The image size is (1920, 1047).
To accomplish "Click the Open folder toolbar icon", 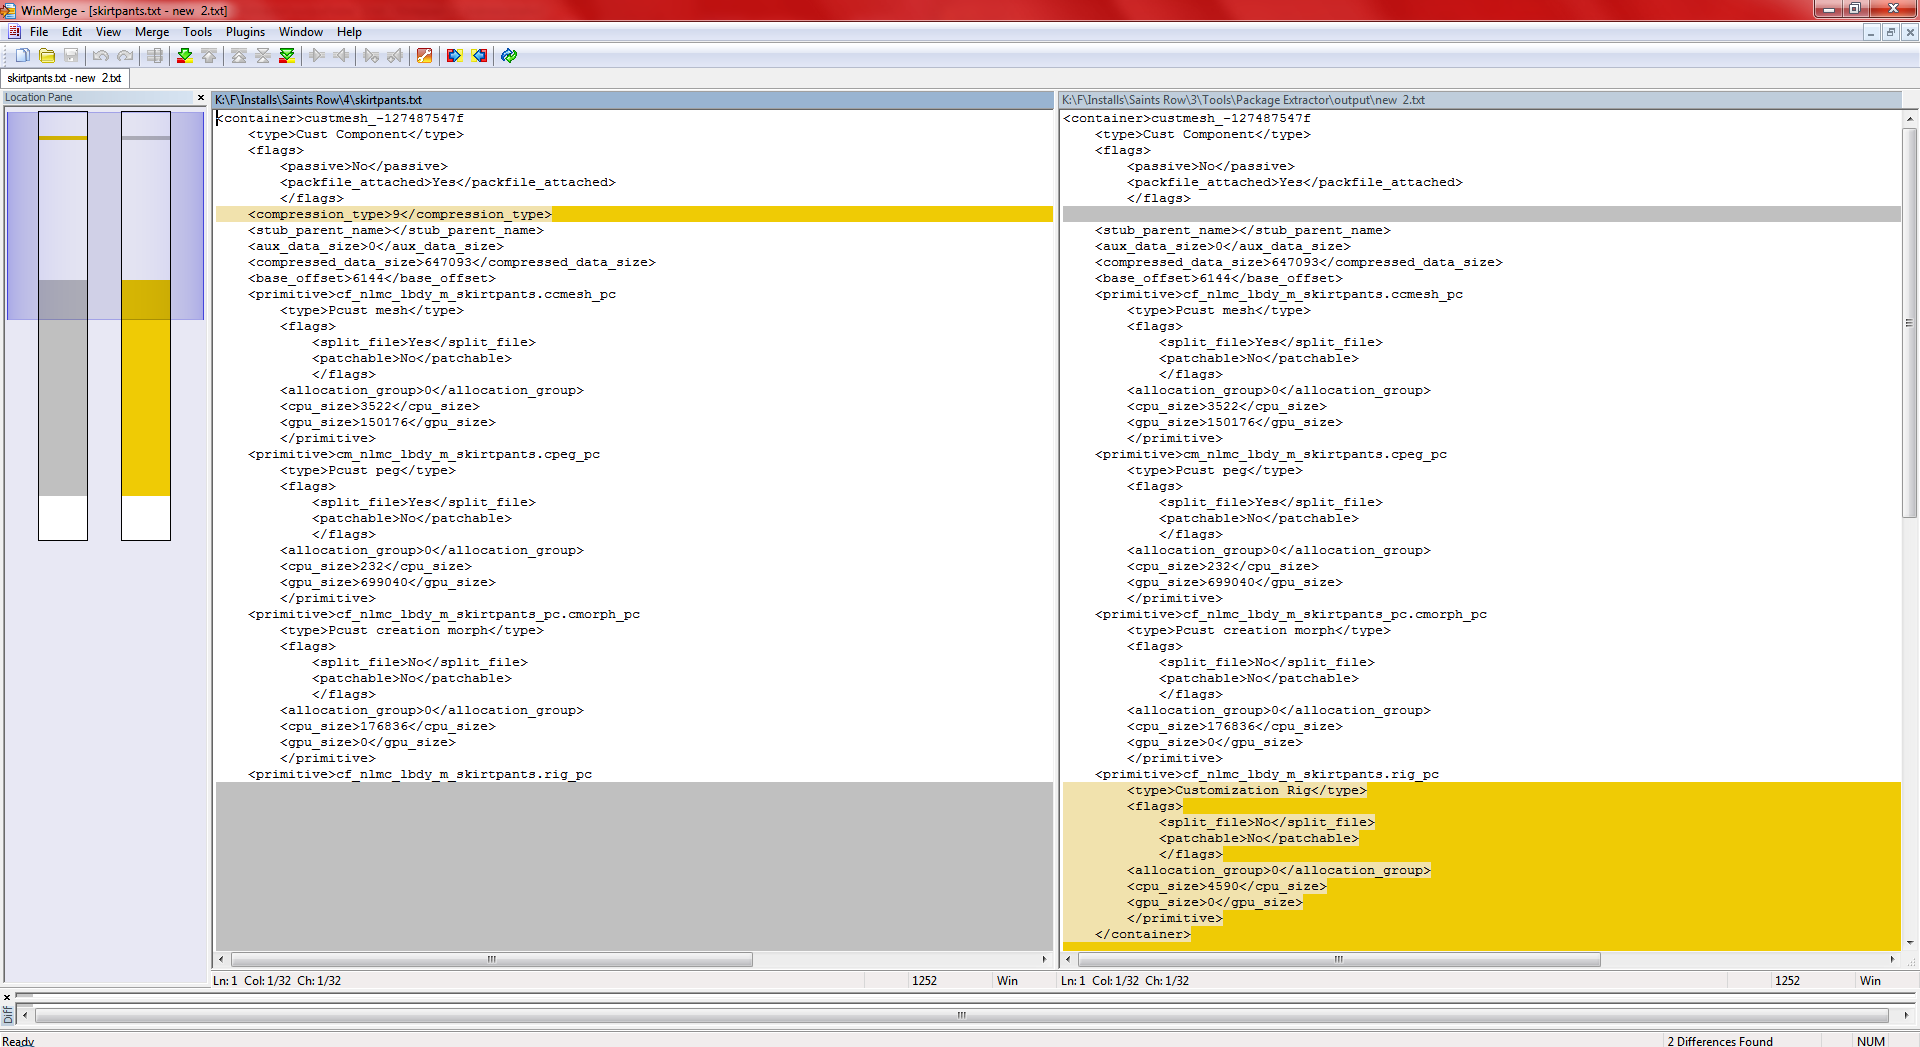I will pos(46,56).
